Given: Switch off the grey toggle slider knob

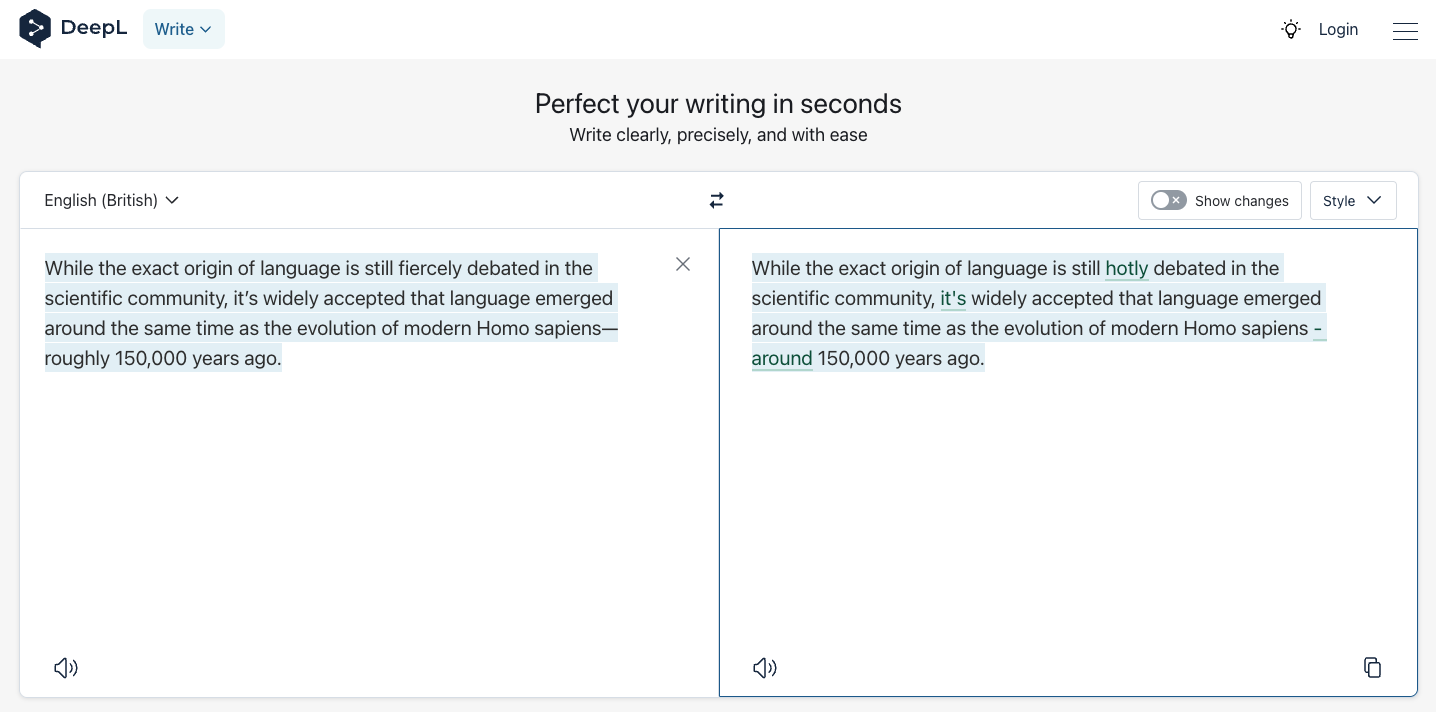Looking at the screenshot, I should coord(1160,200).
